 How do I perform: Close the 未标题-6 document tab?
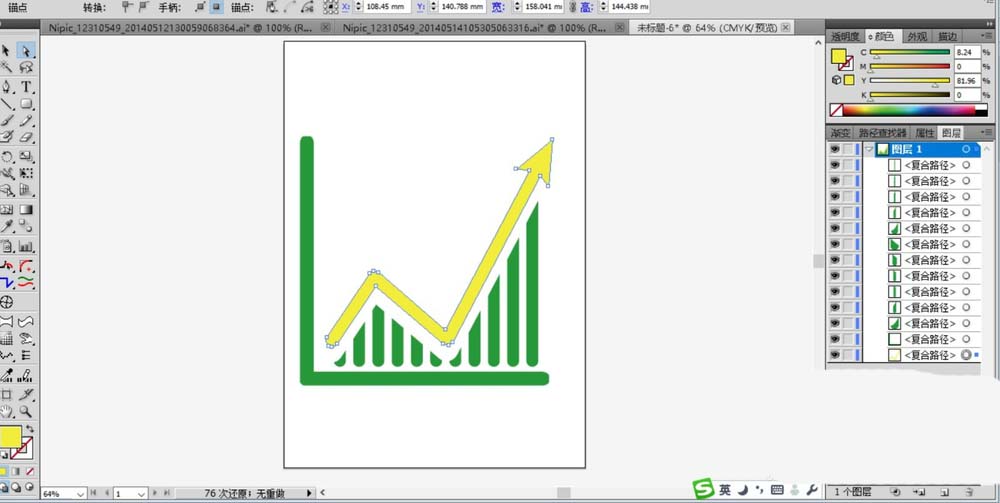point(785,27)
